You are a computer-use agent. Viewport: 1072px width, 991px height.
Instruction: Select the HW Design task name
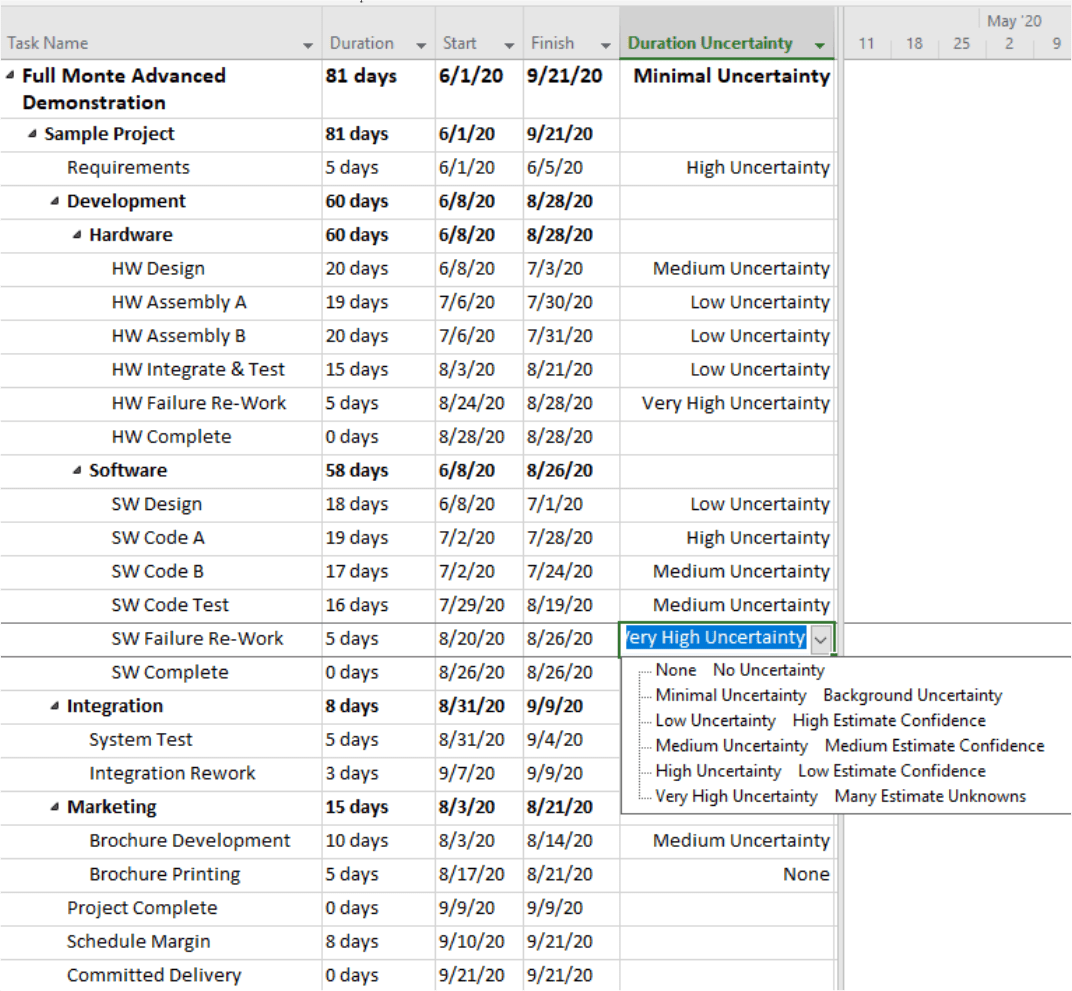(x=158, y=269)
